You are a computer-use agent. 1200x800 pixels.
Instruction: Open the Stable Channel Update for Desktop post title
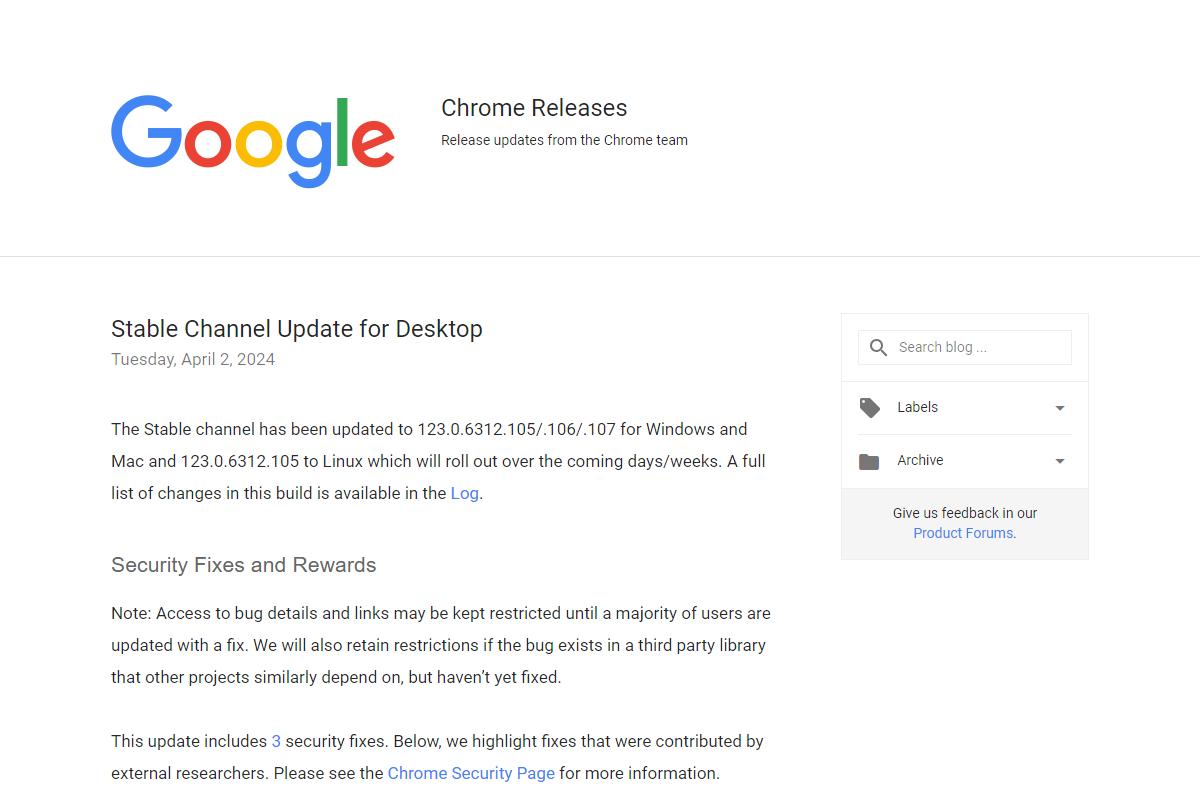coord(297,329)
